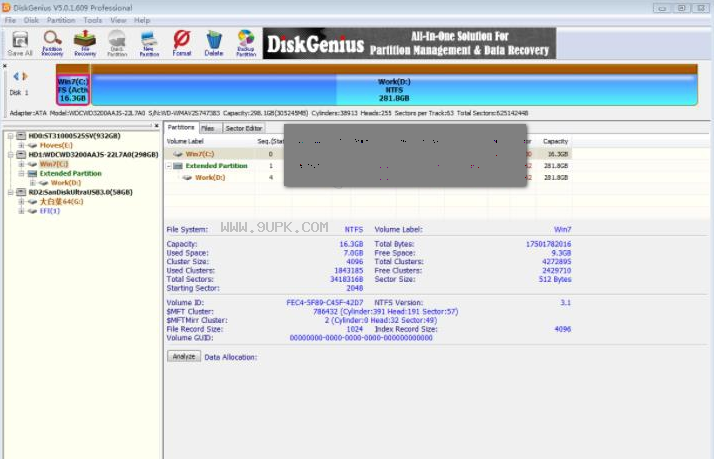Open the Disk menu
The image size is (714, 459).
click(x=31, y=20)
